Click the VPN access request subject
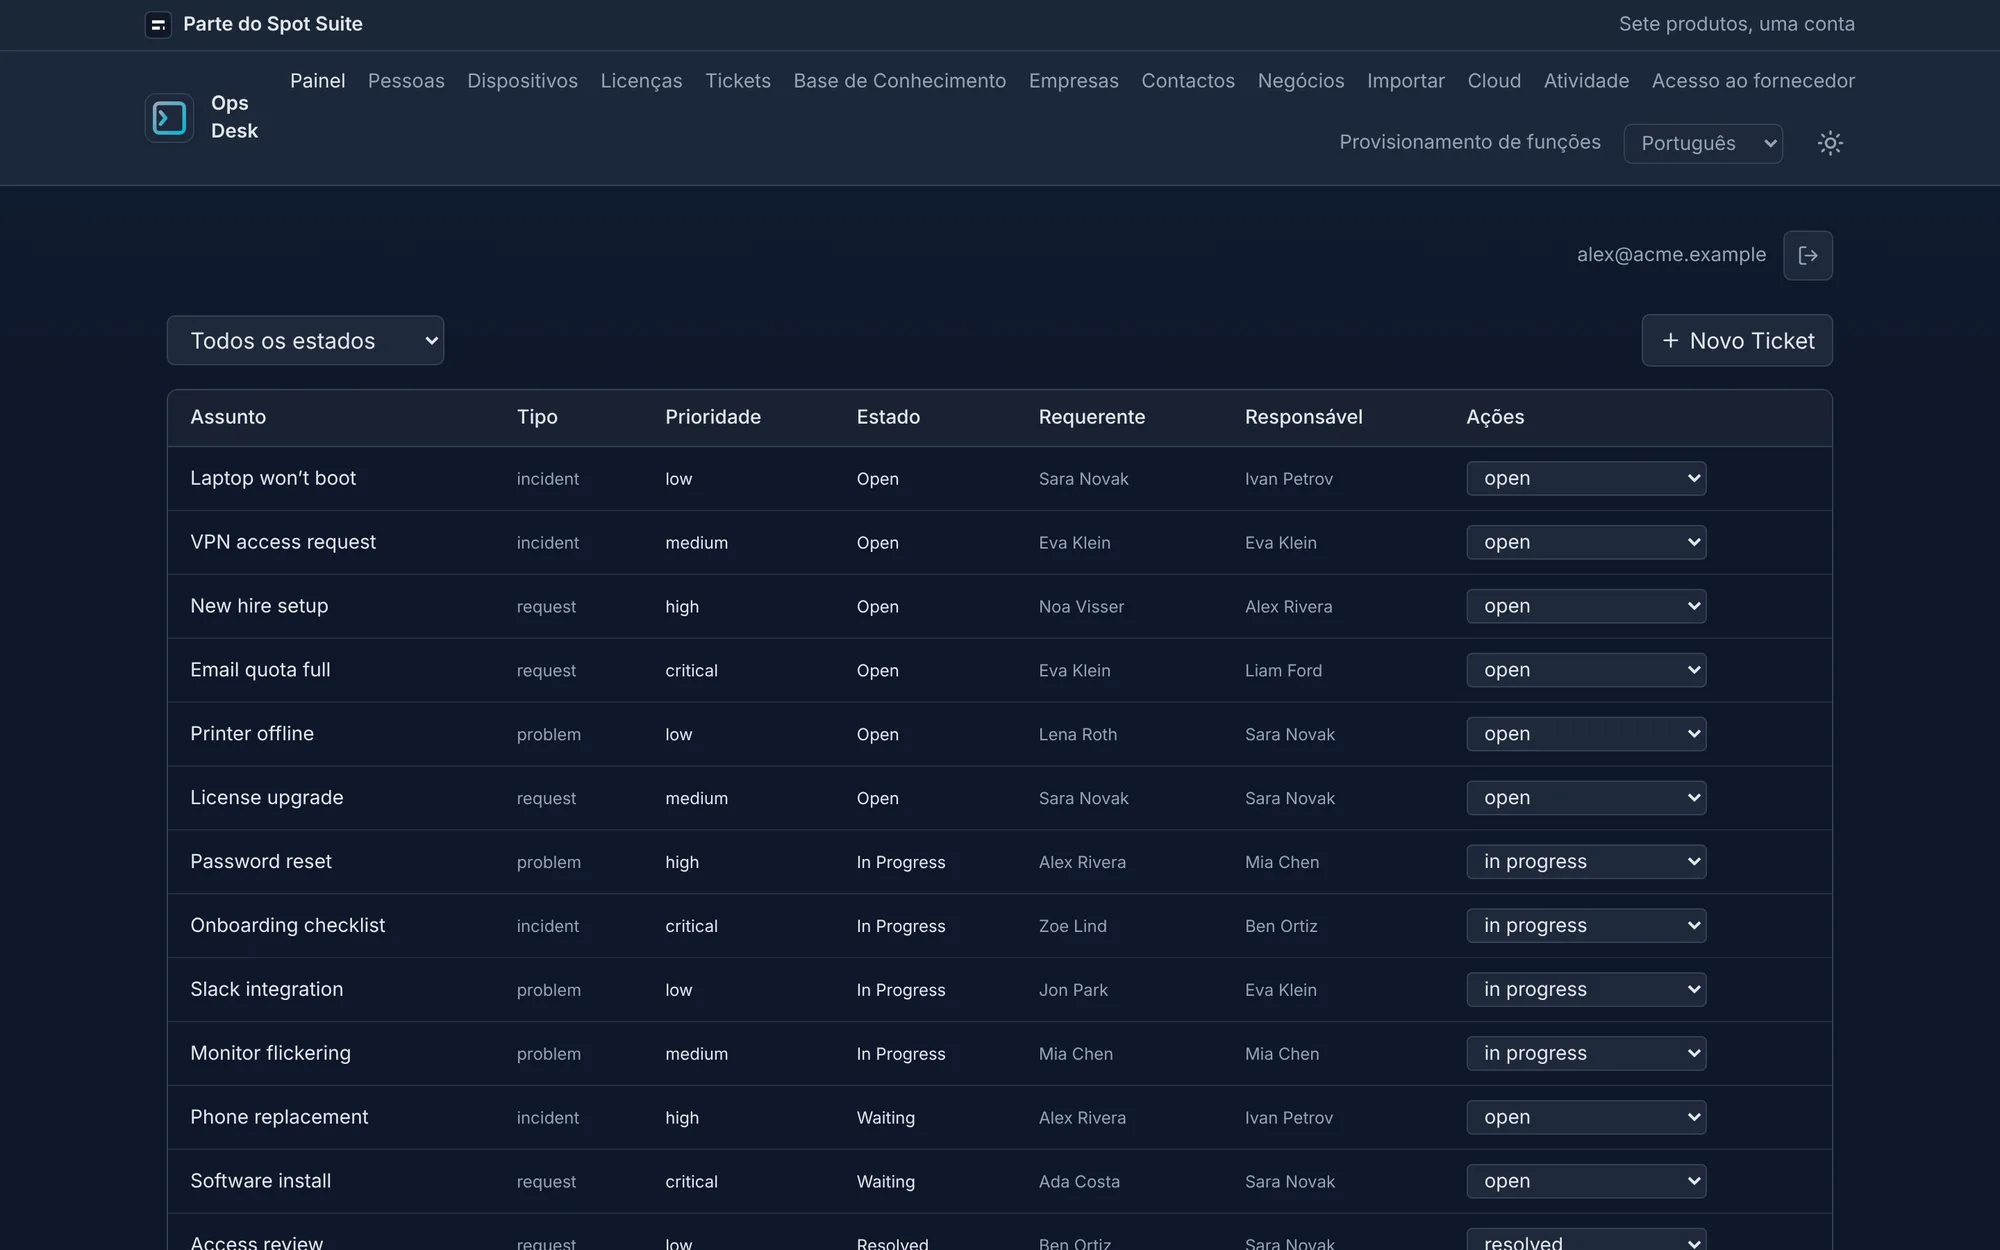The image size is (2000, 1250). tap(283, 542)
